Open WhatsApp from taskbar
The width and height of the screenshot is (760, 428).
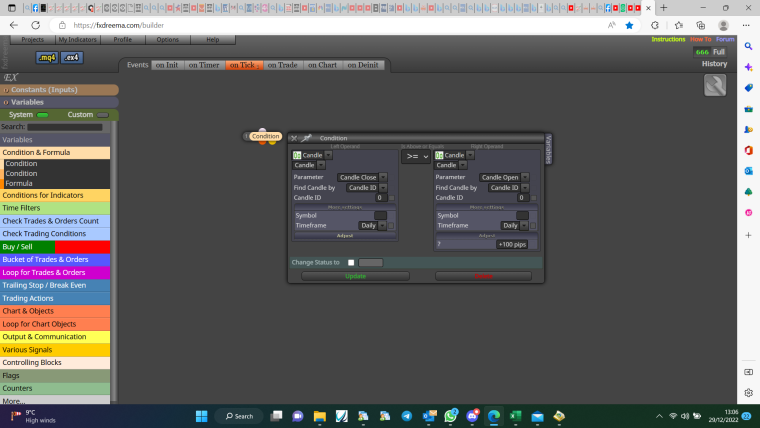(x=450, y=416)
